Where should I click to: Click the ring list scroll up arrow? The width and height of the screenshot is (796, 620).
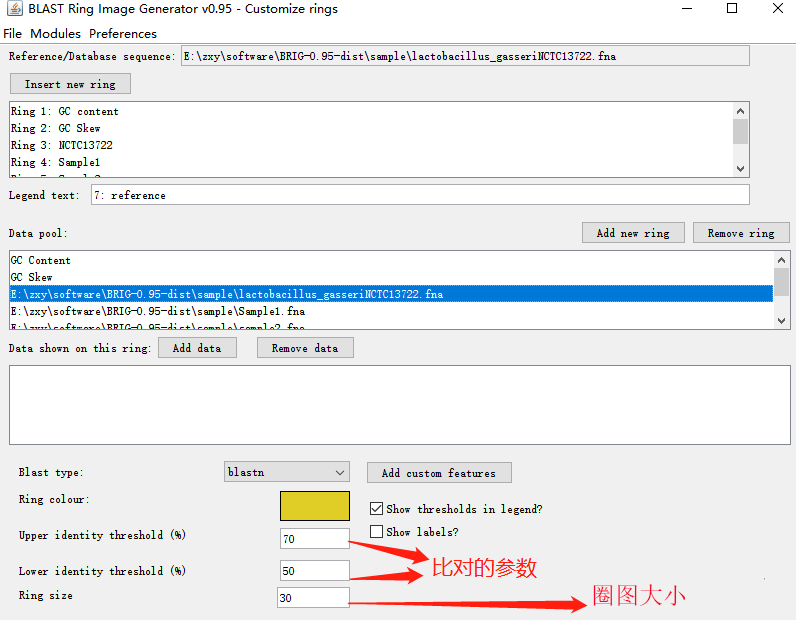[x=741, y=111]
